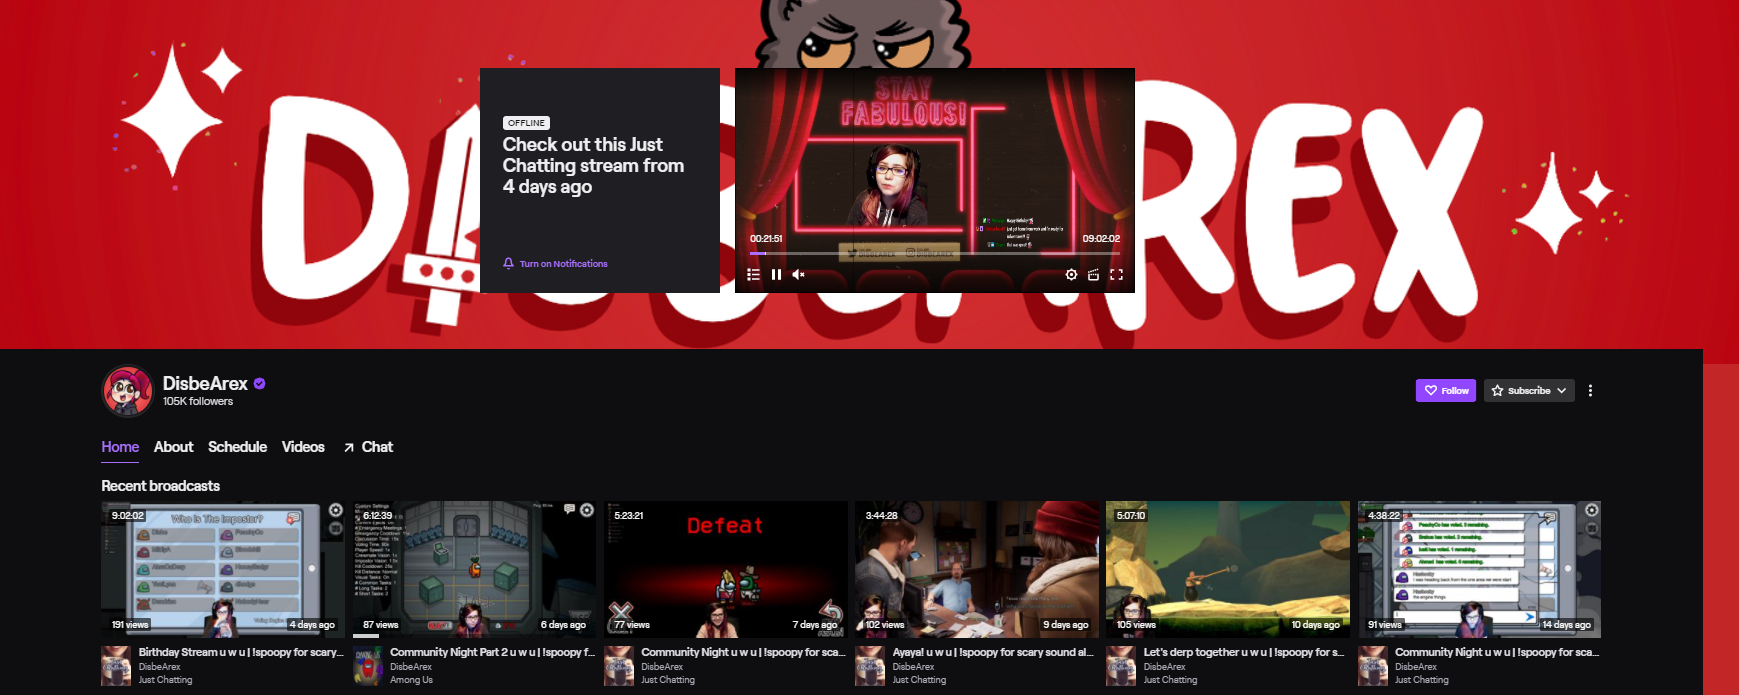Unmute the video player's volume

click(x=798, y=274)
